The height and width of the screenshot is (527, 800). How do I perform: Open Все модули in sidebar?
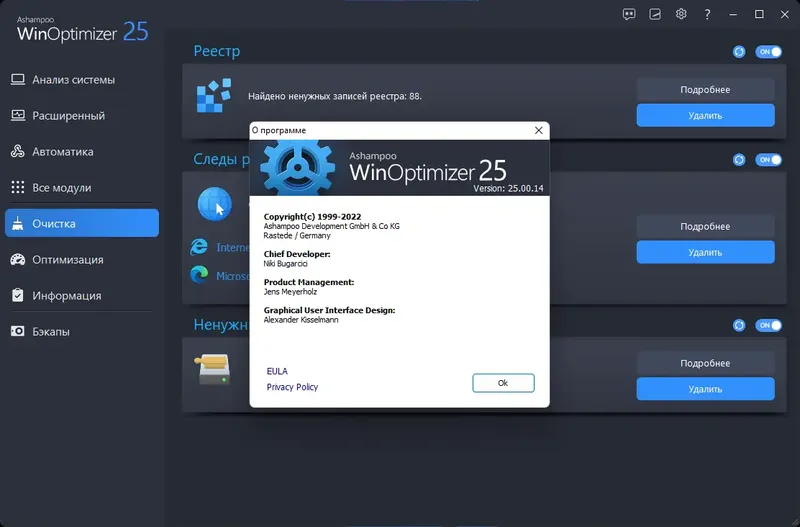(x=82, y=187)
